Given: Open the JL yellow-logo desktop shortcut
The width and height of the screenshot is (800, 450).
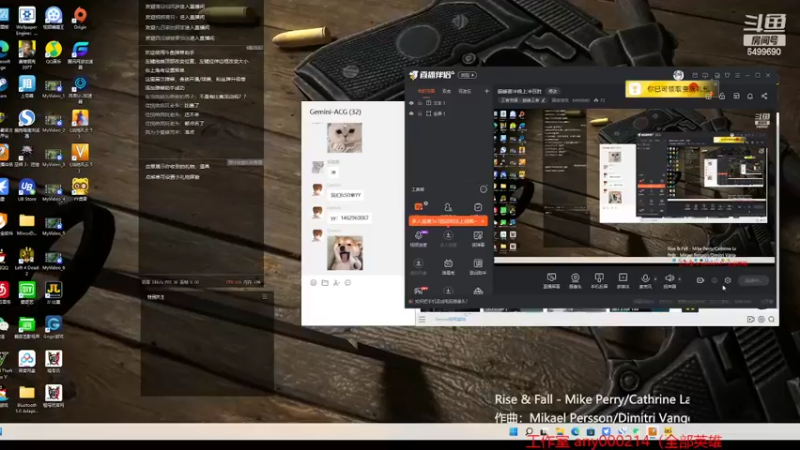Looking at the screenshot, I should pos(53,293).
